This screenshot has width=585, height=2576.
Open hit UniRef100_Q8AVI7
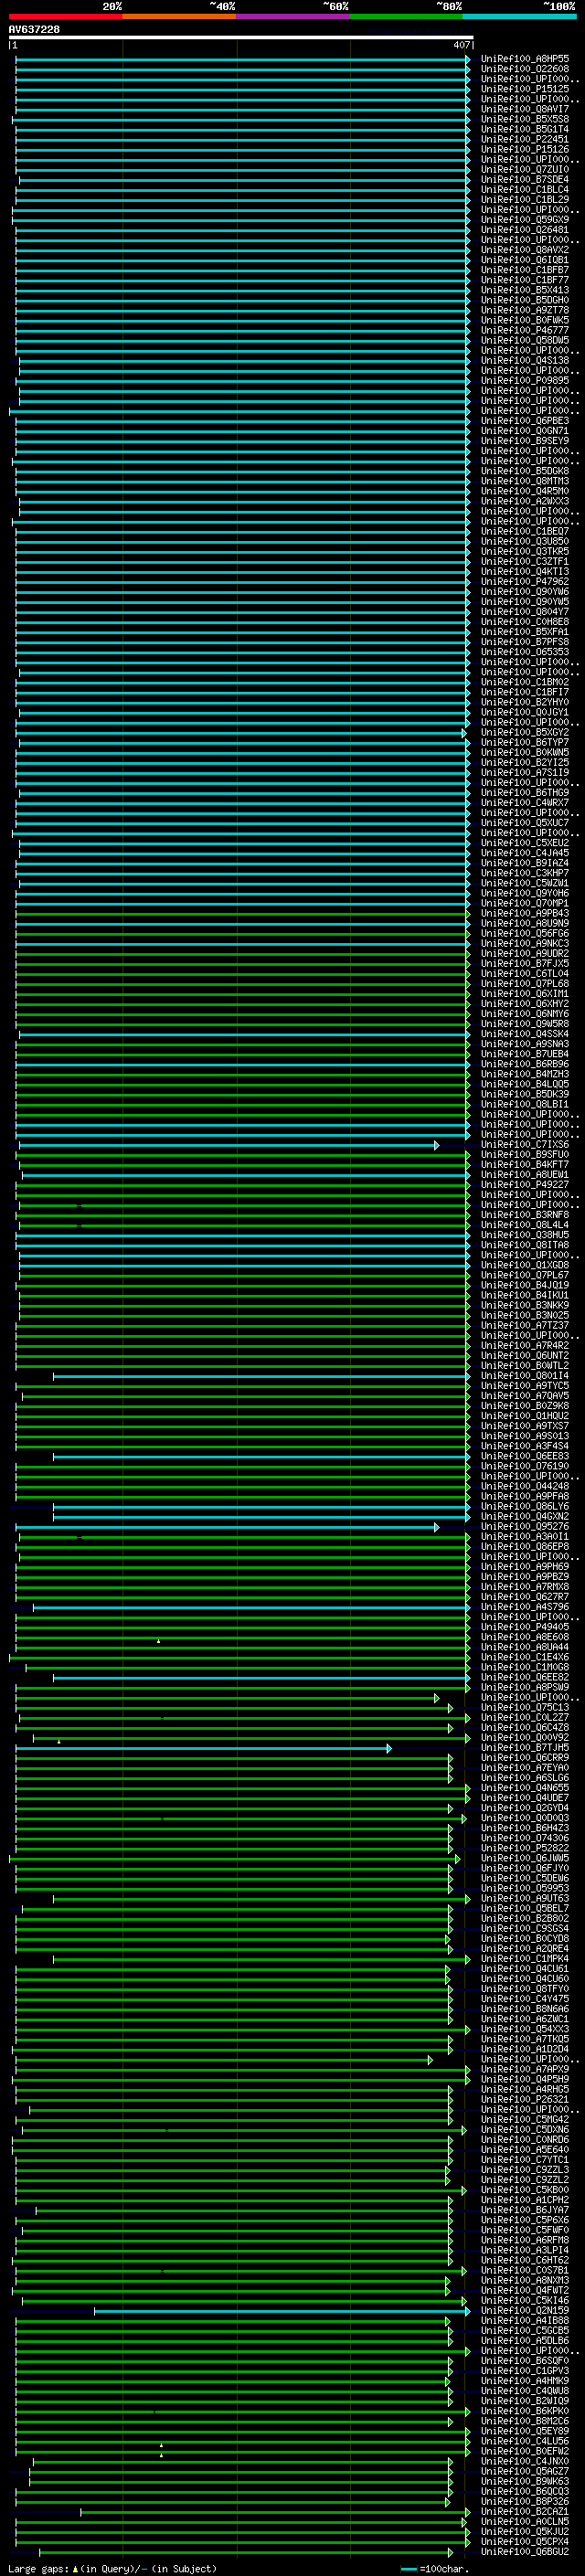(x=525, y=109)
